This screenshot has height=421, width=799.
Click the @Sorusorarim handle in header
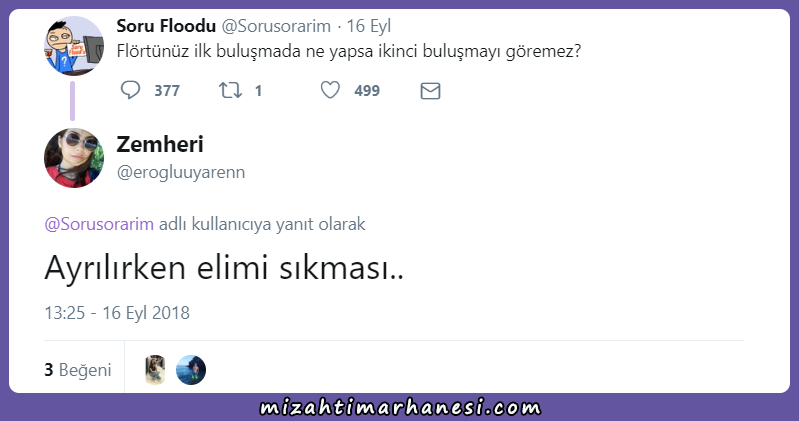pos(276,26)
